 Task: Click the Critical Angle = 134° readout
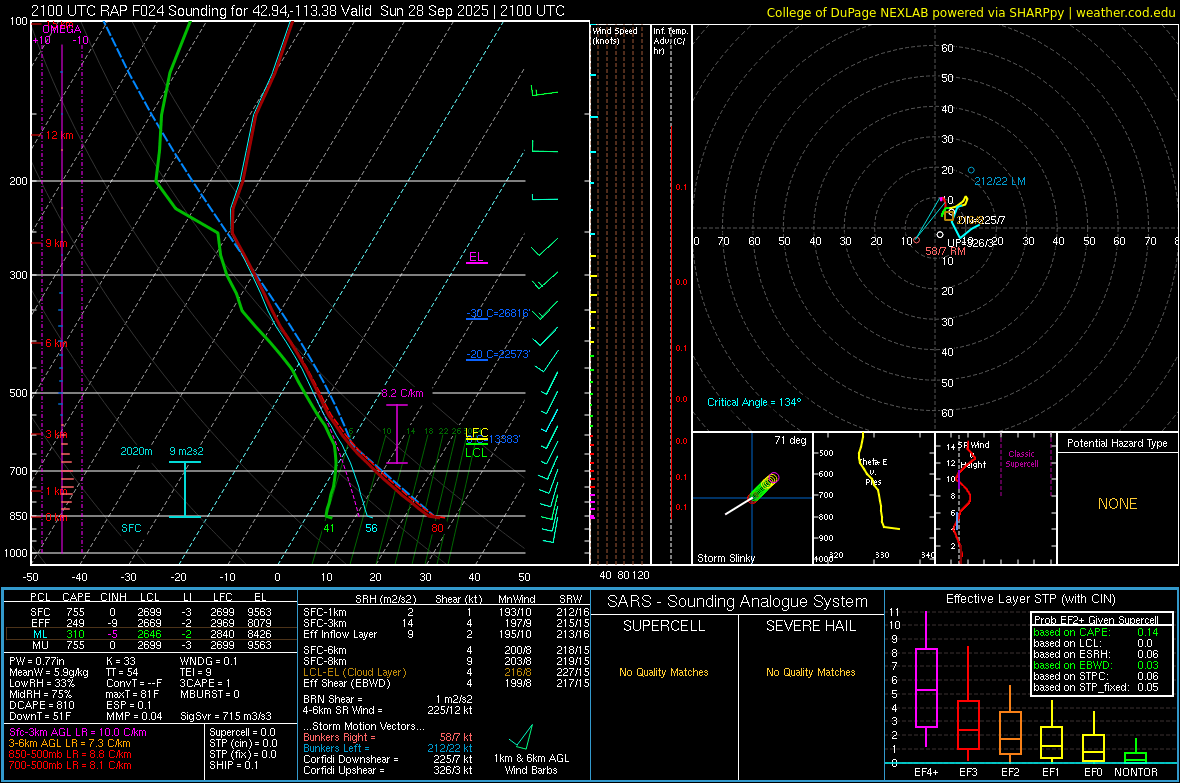(x=754, y=402)
